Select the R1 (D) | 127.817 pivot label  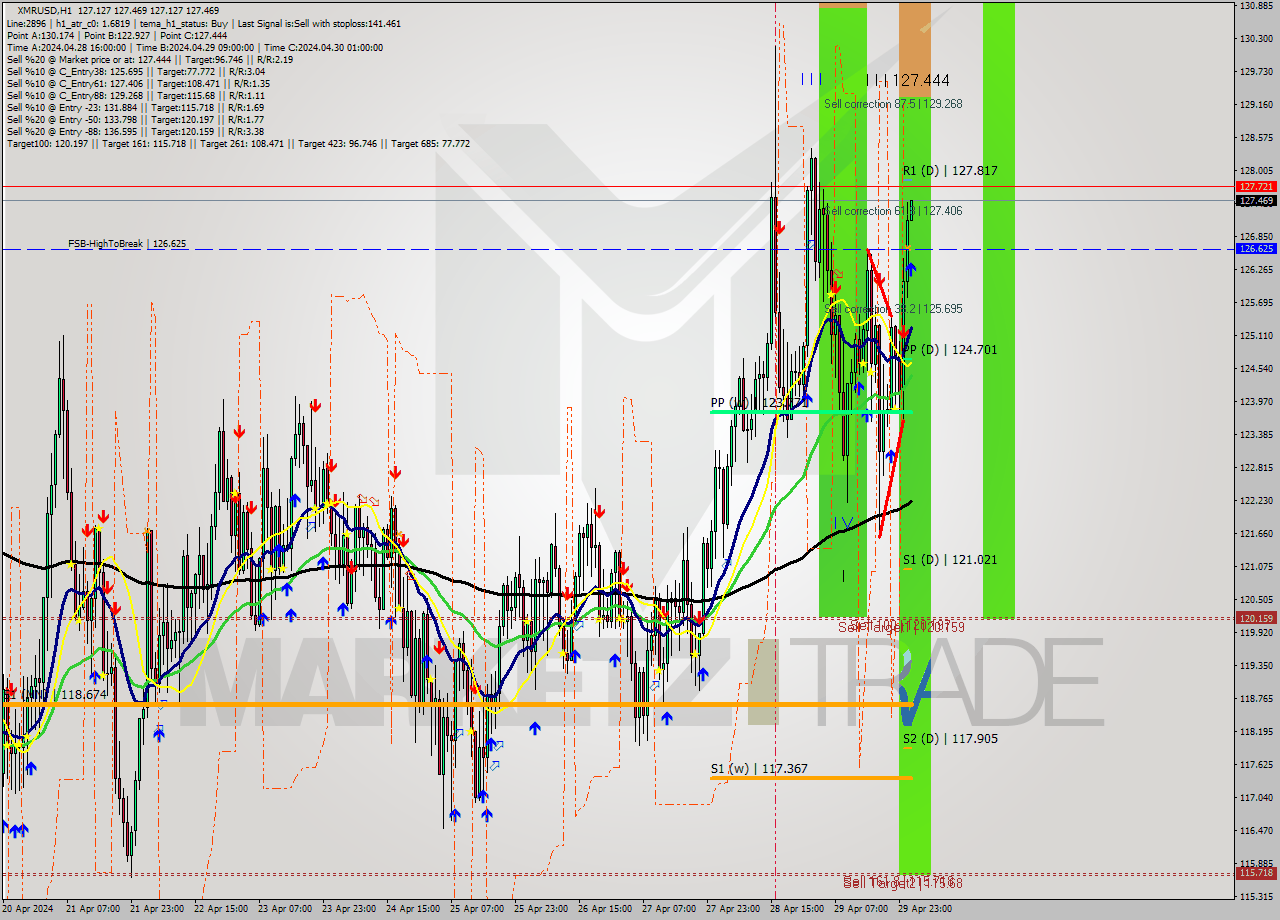[x=950, y=171]
